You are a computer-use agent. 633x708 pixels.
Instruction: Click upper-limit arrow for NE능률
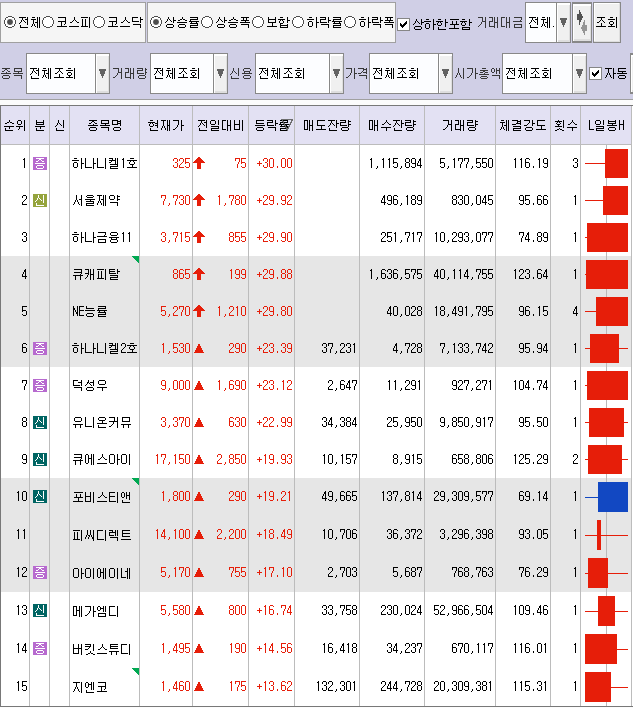[199, 311]
